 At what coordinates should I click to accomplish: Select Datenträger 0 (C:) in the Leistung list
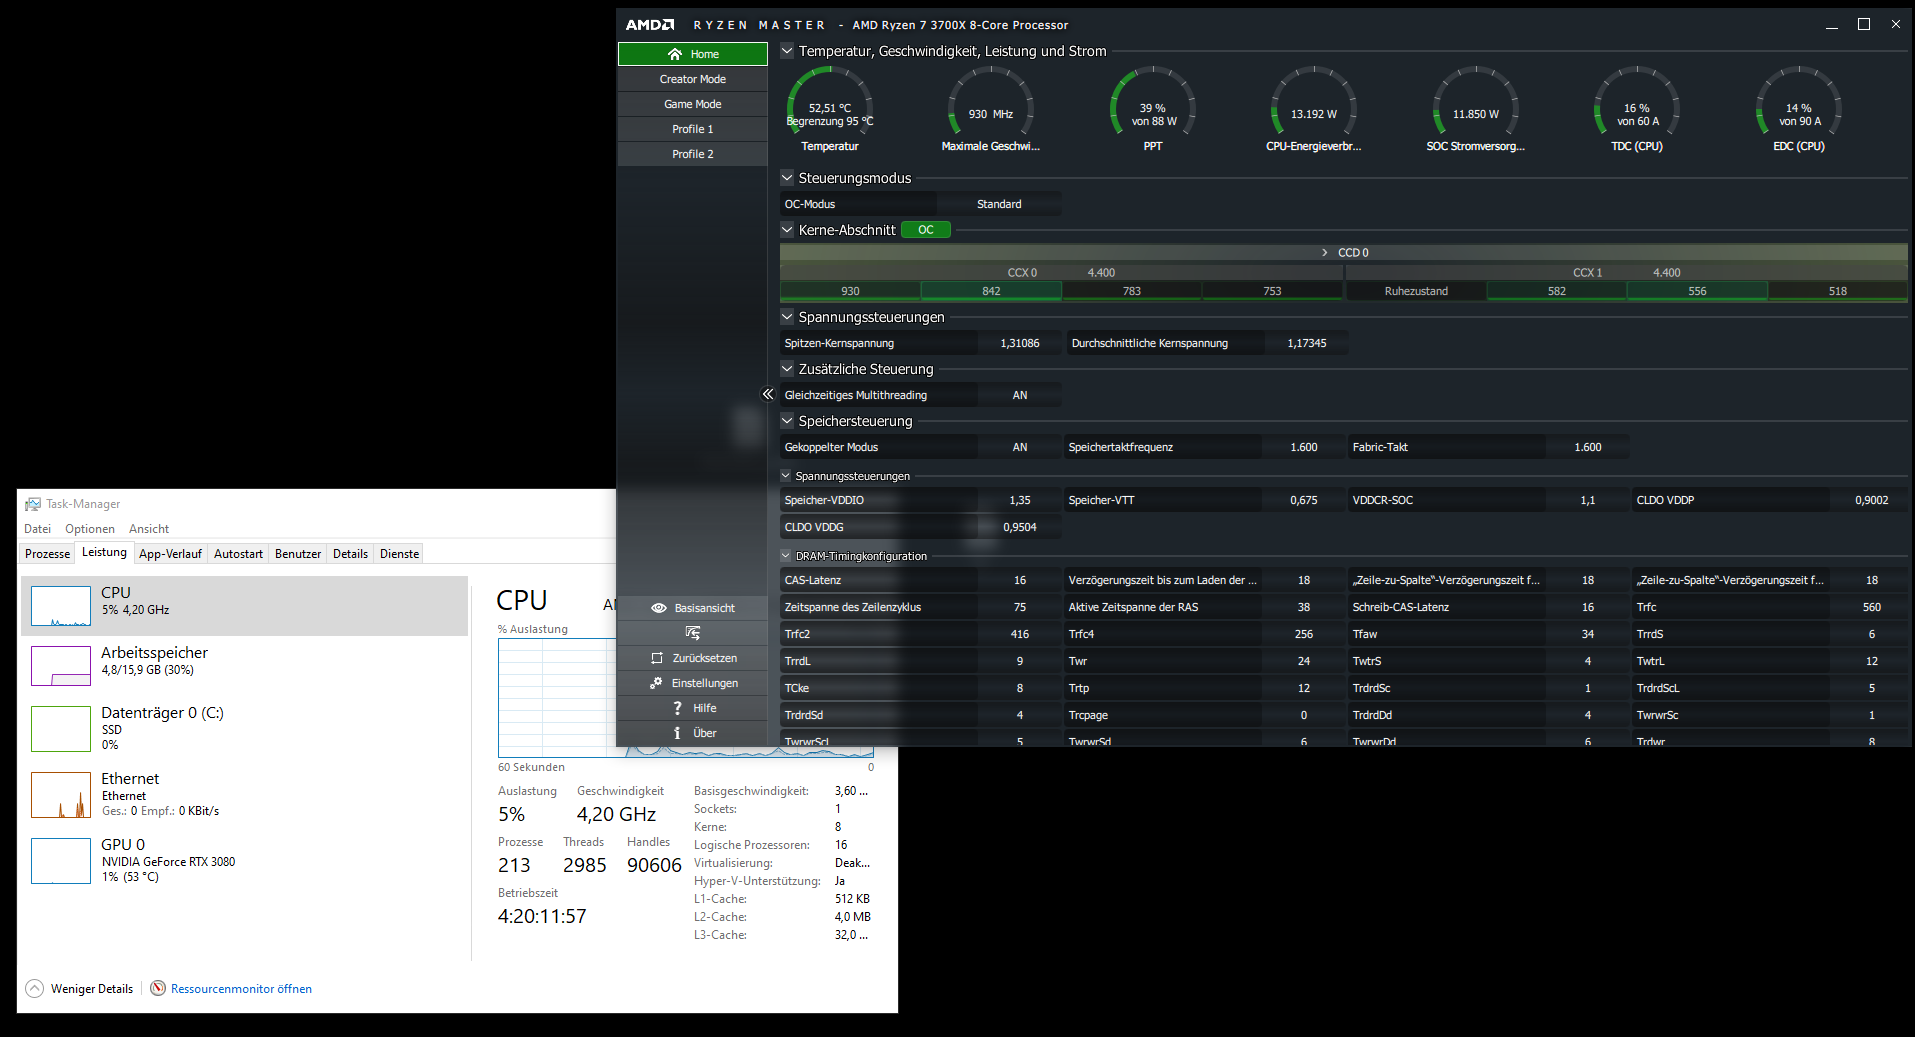[x=245, y=728]
